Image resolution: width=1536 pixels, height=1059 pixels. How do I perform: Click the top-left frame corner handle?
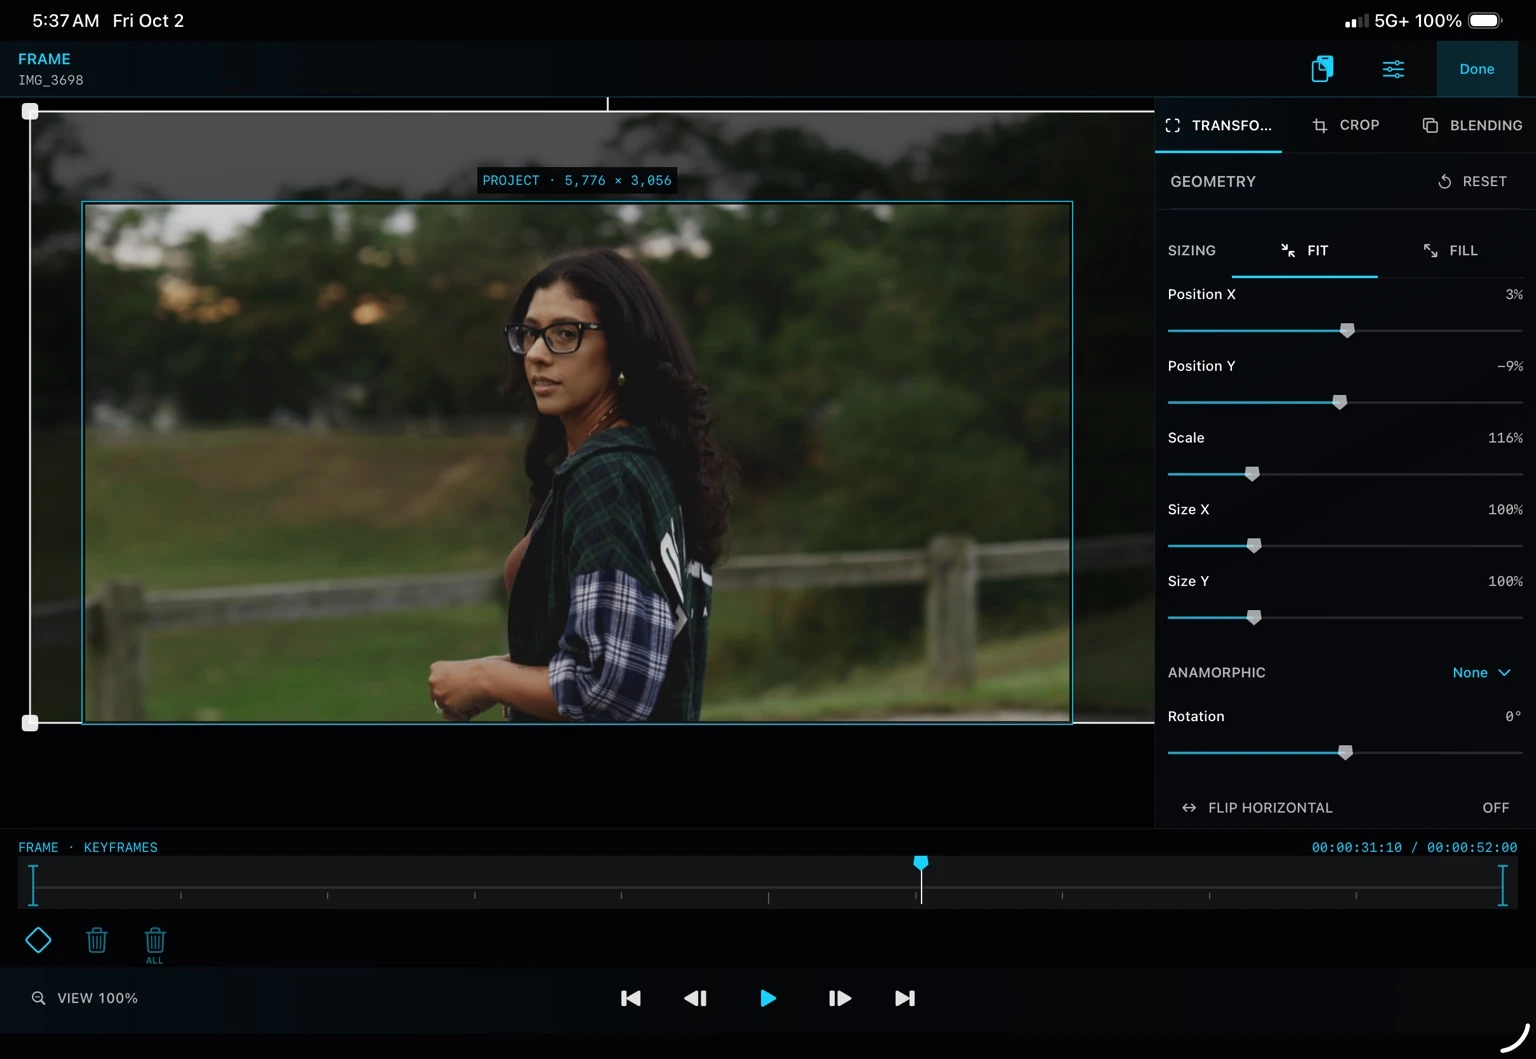pos(30,111)
